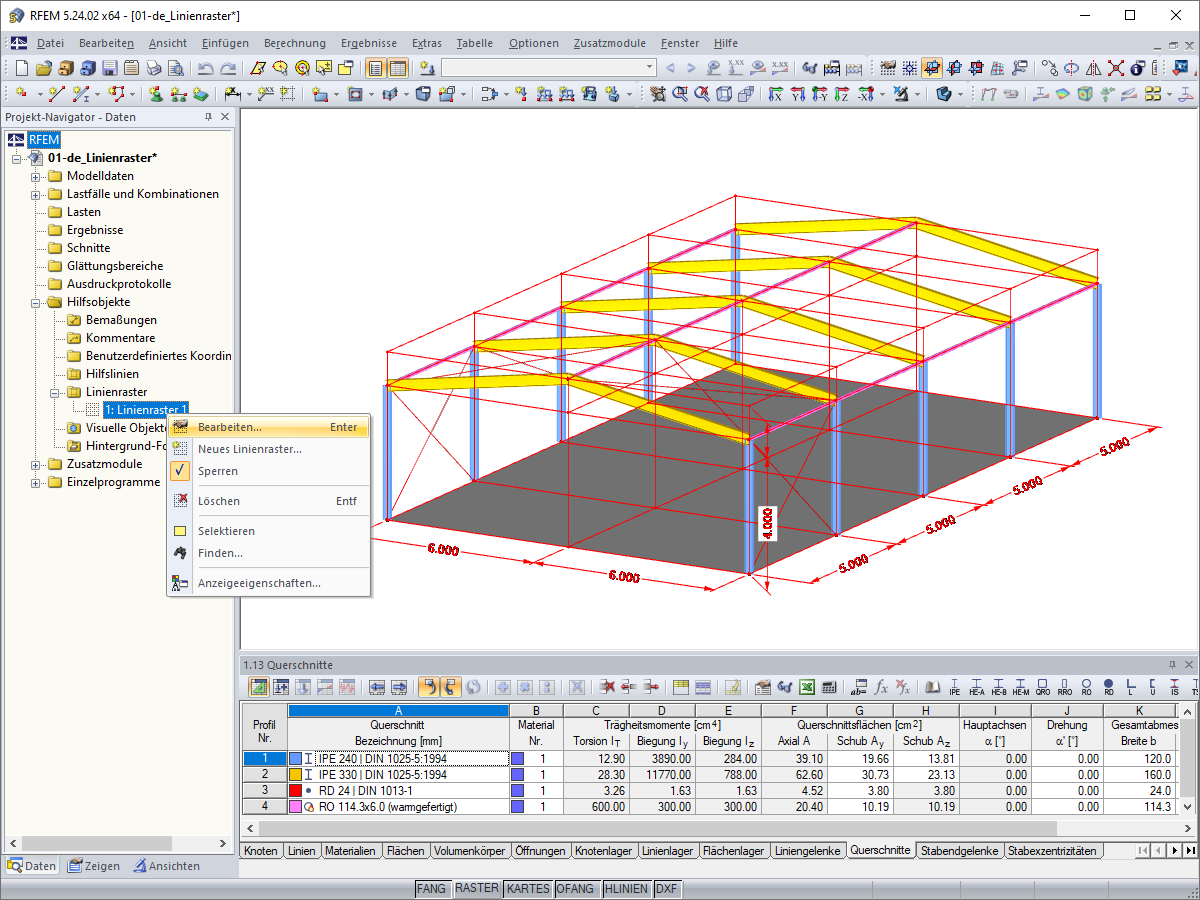Viewport: 1200px width, 900px height.
Task: Collapse the 01-de_Linienraster* root node
Action: click(17, 158)
